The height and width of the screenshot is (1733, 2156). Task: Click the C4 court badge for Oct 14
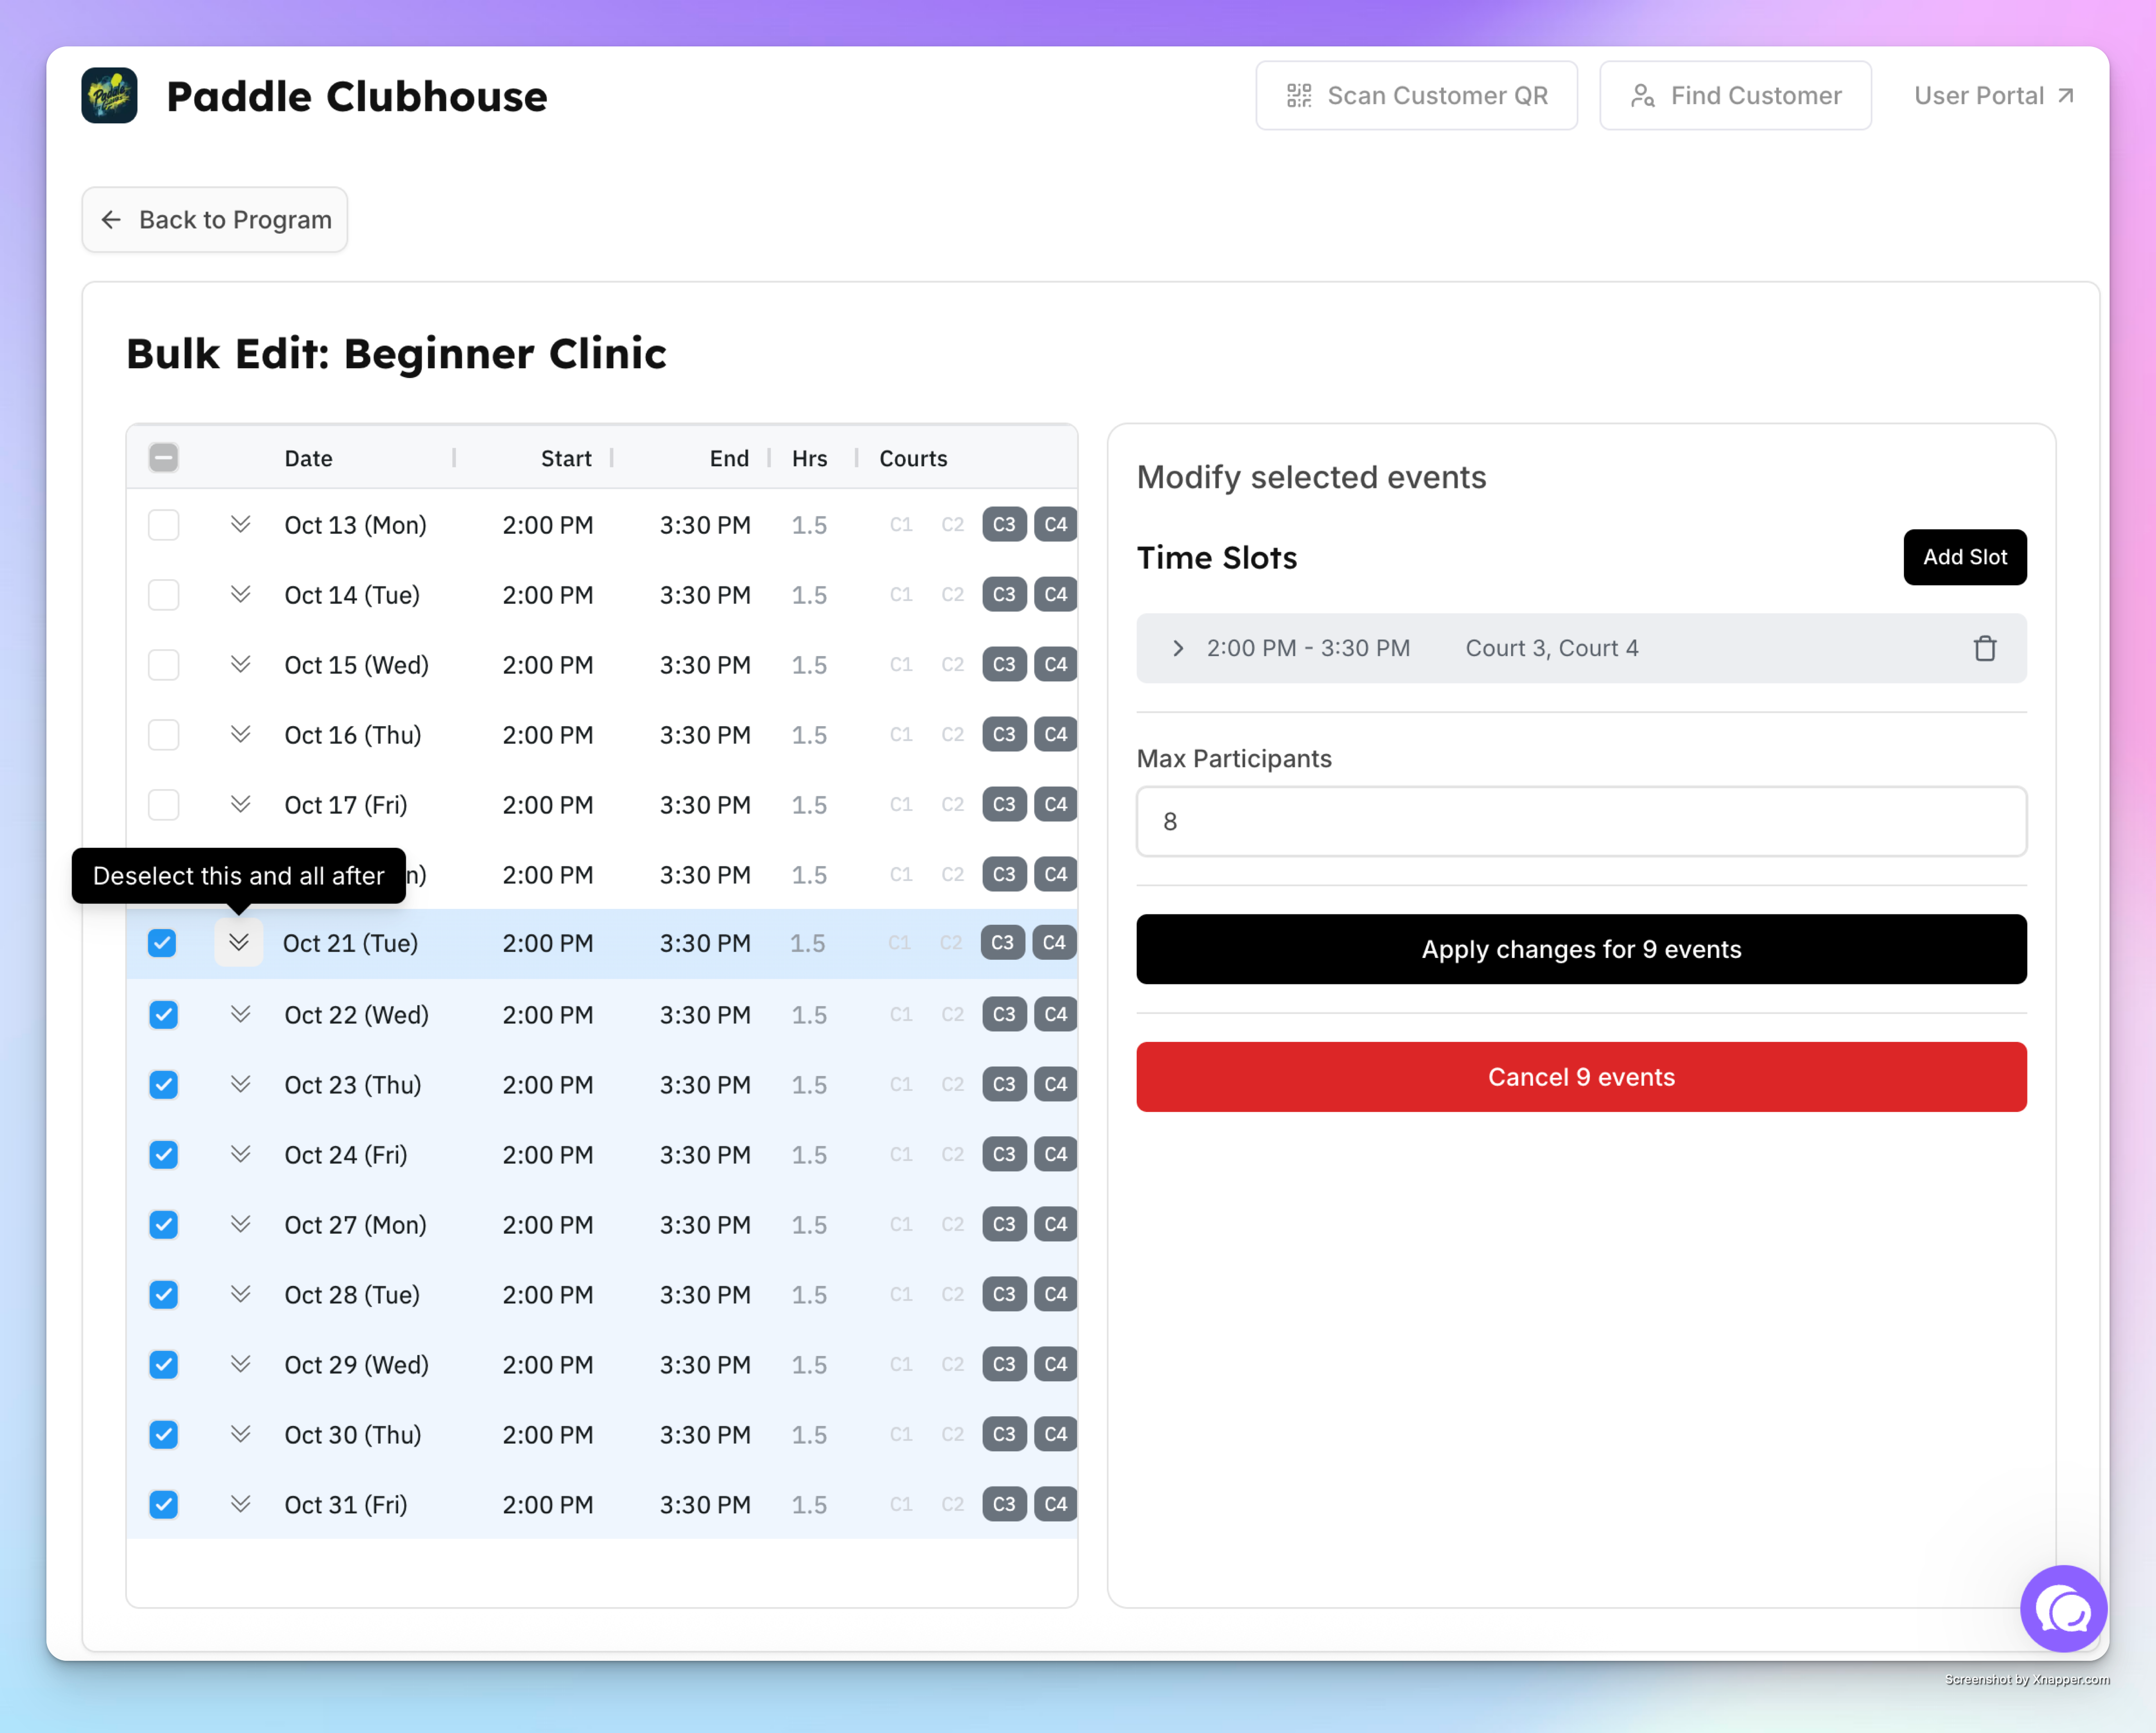point(1055,595)
